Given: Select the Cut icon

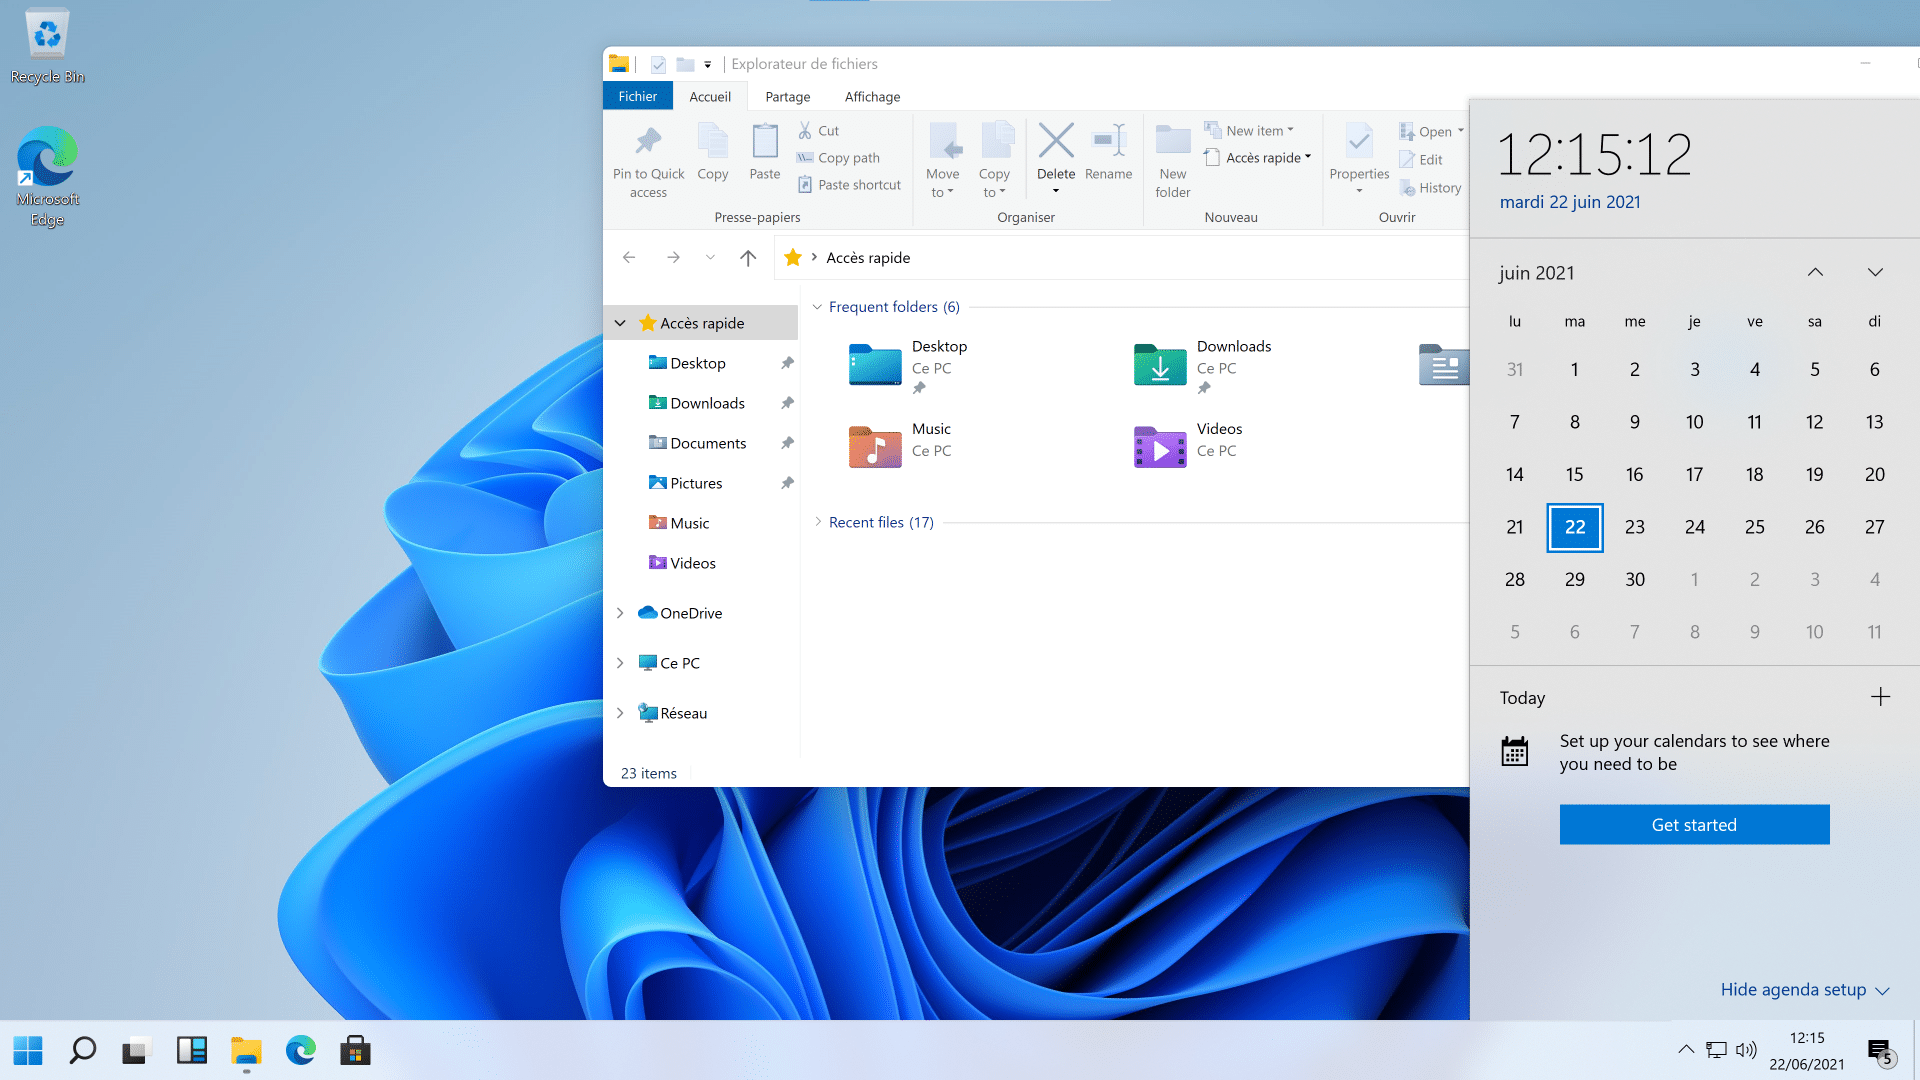Looking at the screenshot, I should click(x=818, y=130).
